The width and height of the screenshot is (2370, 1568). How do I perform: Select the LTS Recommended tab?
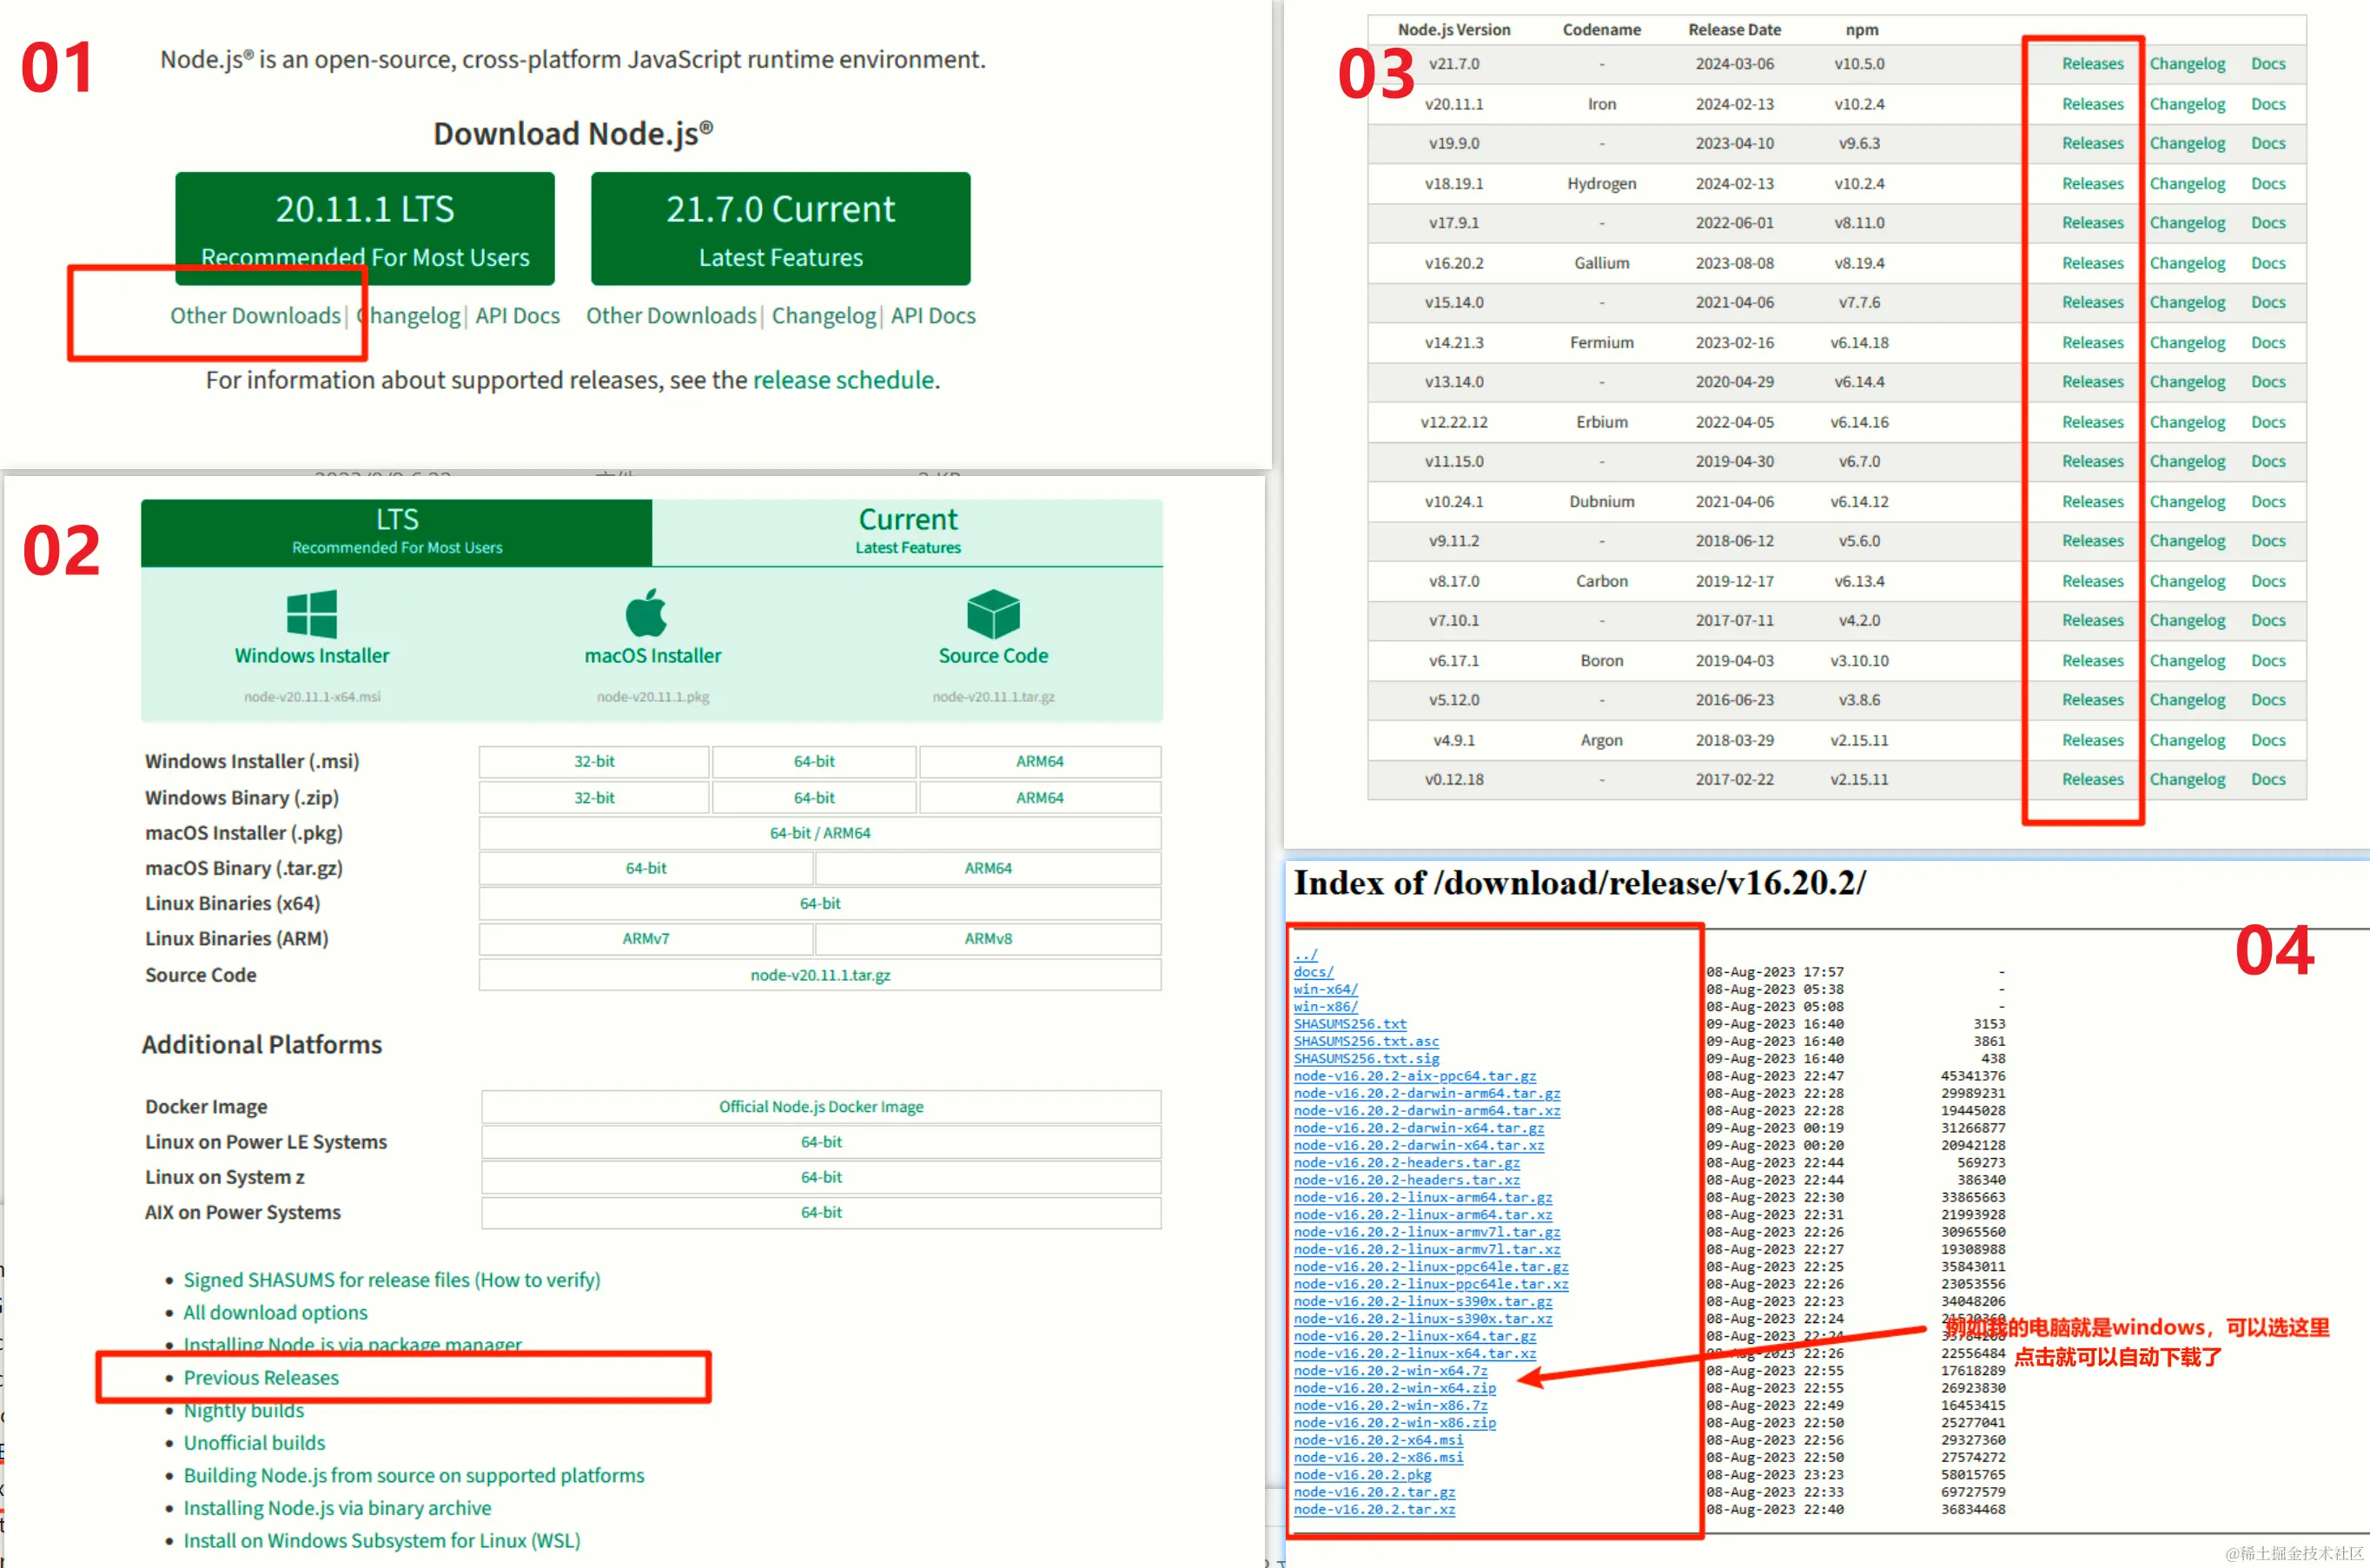[397, 531]
